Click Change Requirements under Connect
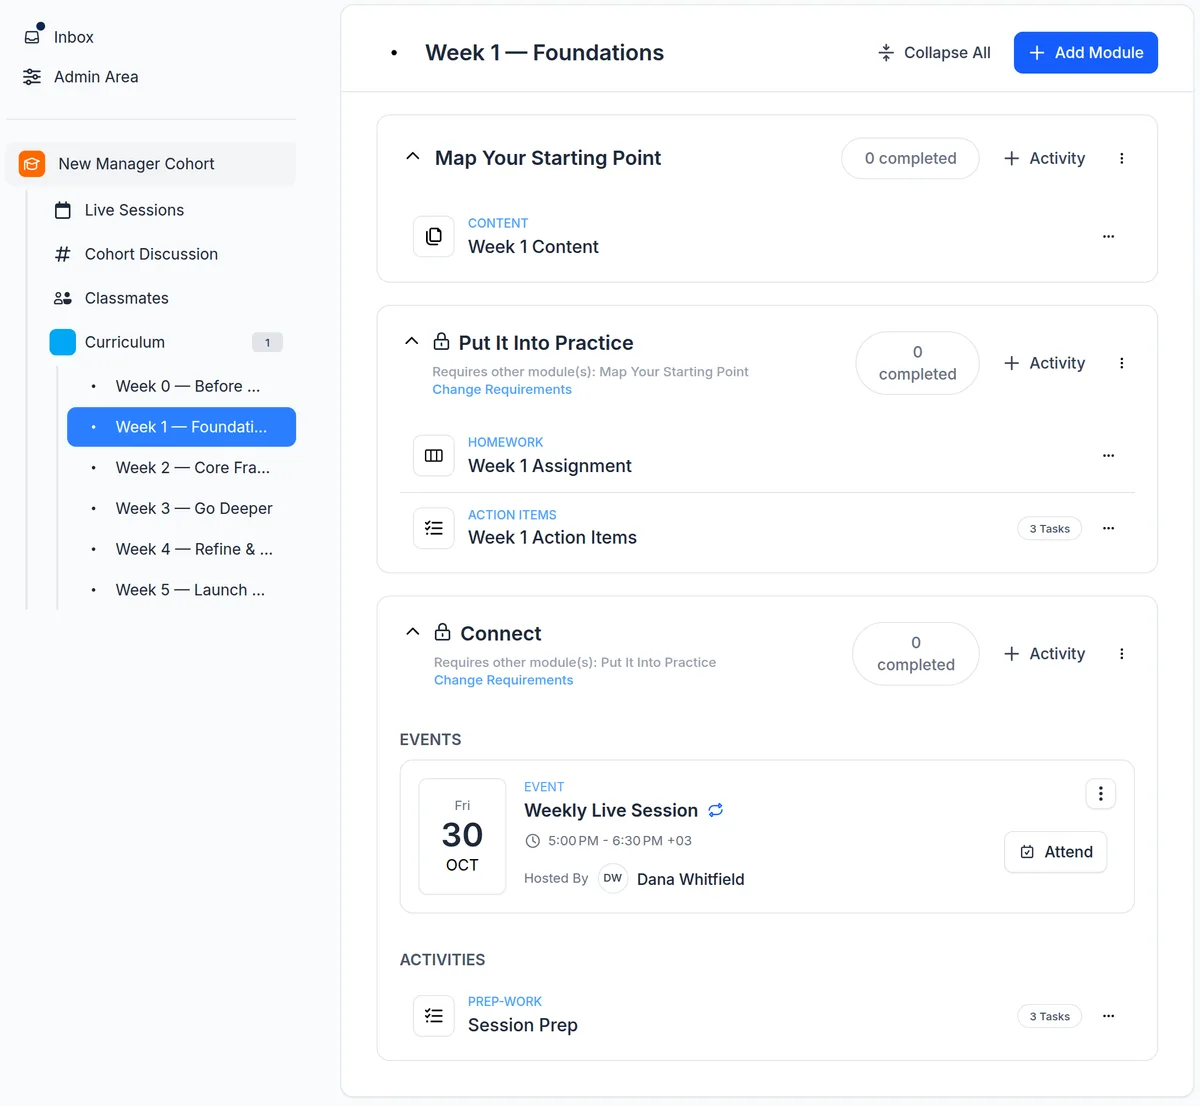This screenshot has width=1200, height=1106. click(x=504, y=680)
